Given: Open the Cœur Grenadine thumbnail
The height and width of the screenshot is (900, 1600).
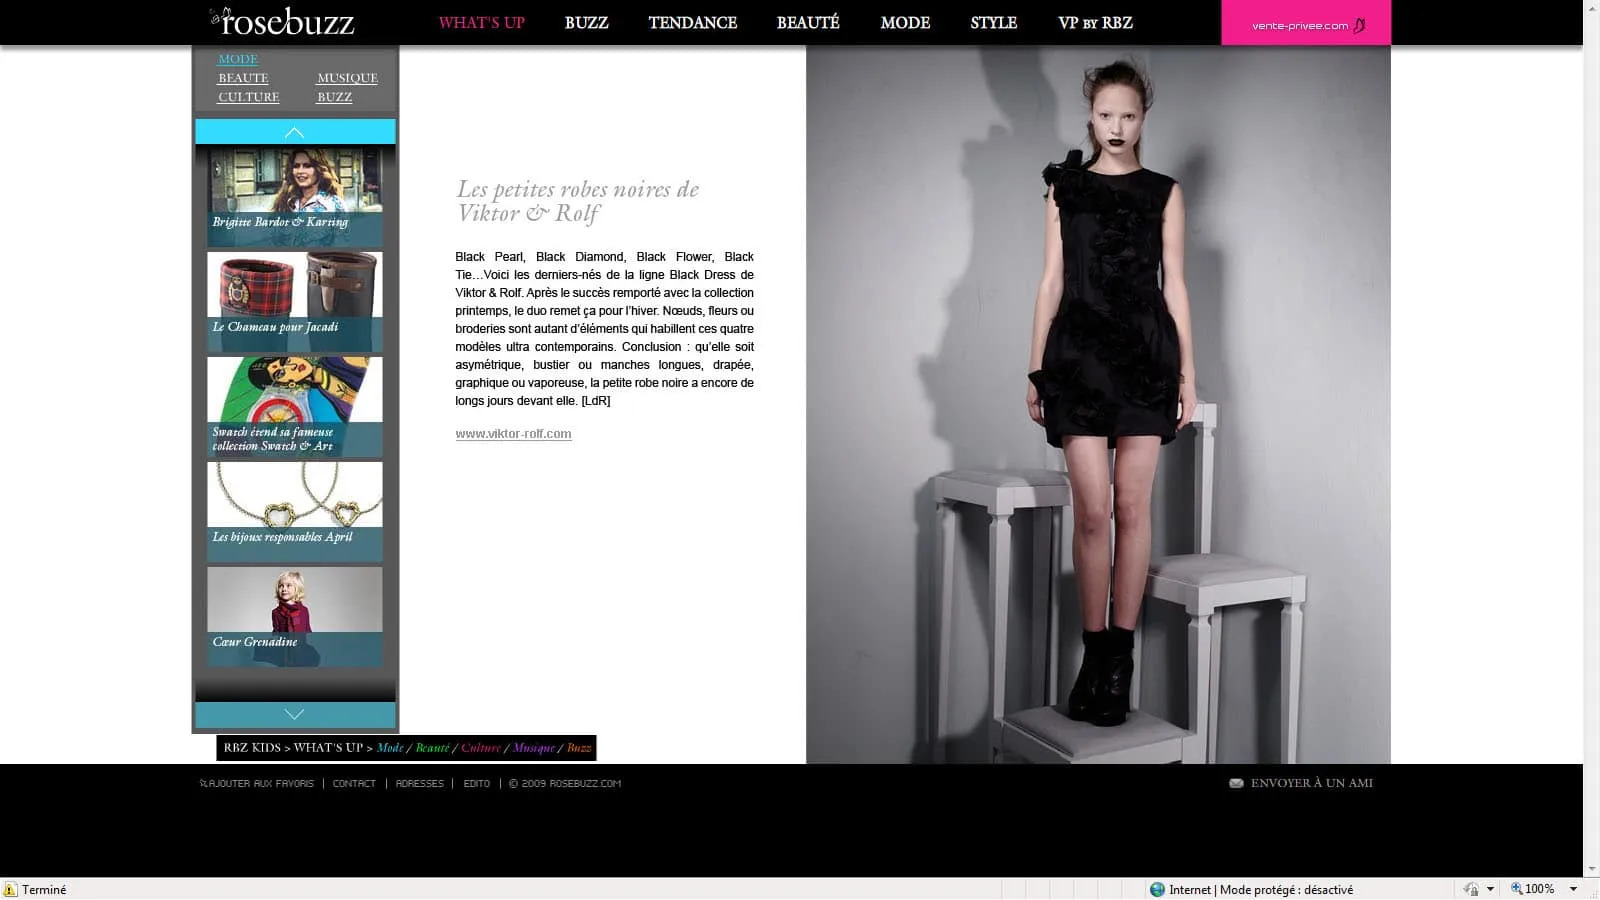Looking at the screenshot, I should tap(295, 617).
